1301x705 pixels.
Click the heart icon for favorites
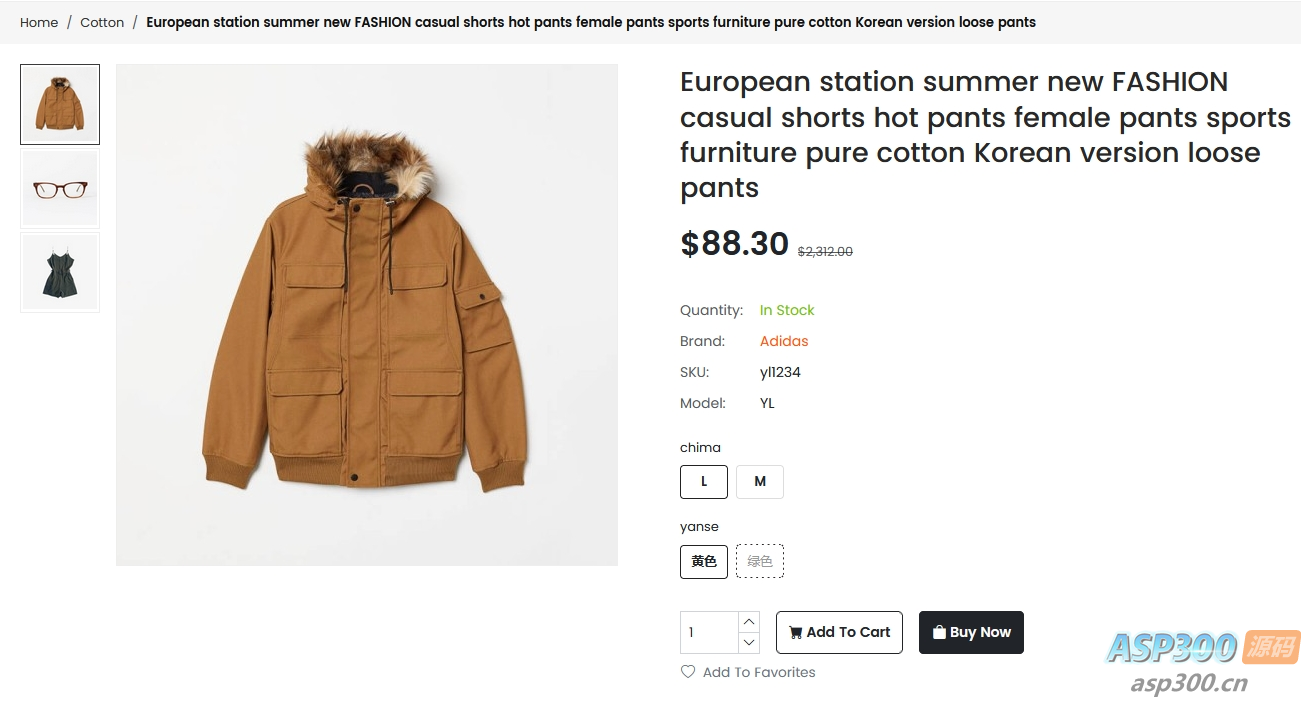688,672
